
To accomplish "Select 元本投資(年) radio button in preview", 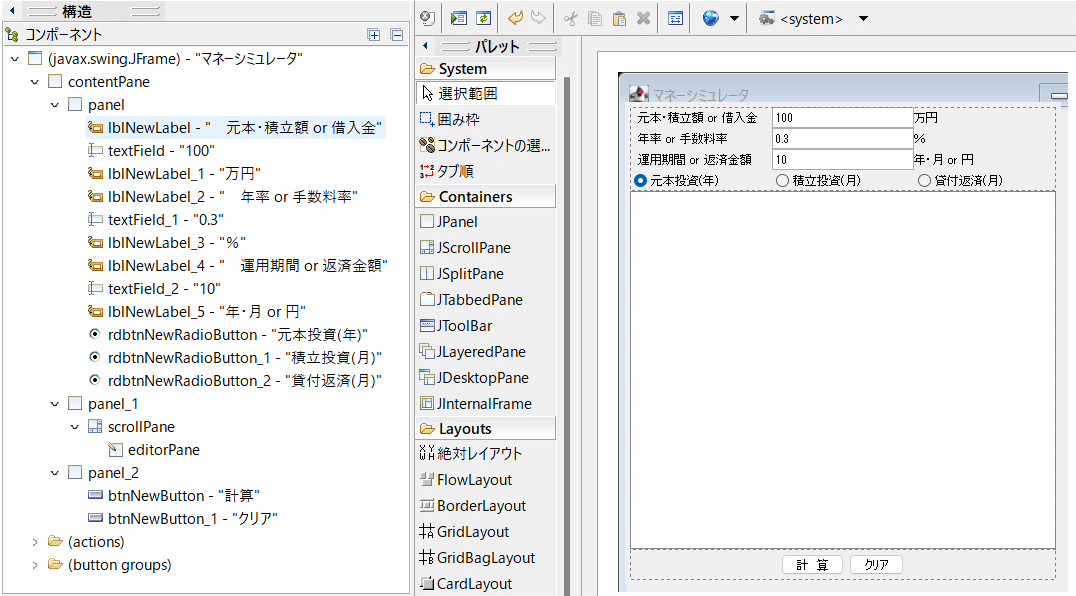I will pyautogui.click(x=677, y=180).
